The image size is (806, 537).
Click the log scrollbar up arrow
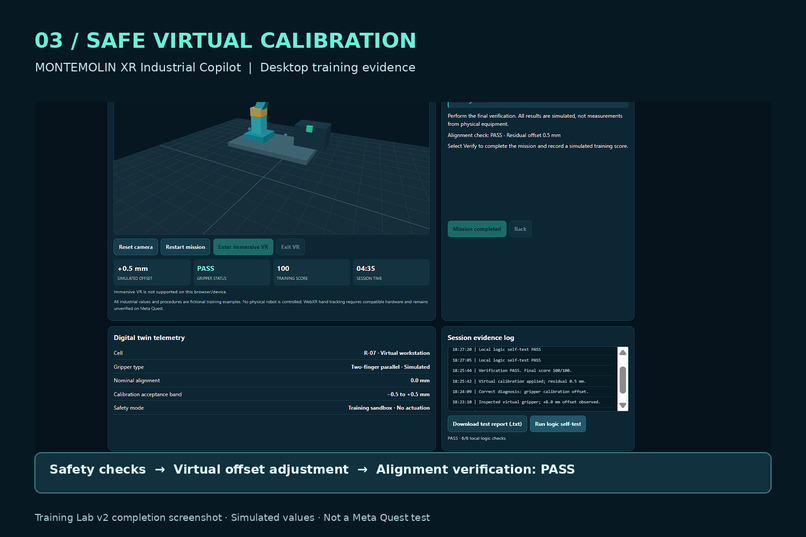[x=622, y=353]
